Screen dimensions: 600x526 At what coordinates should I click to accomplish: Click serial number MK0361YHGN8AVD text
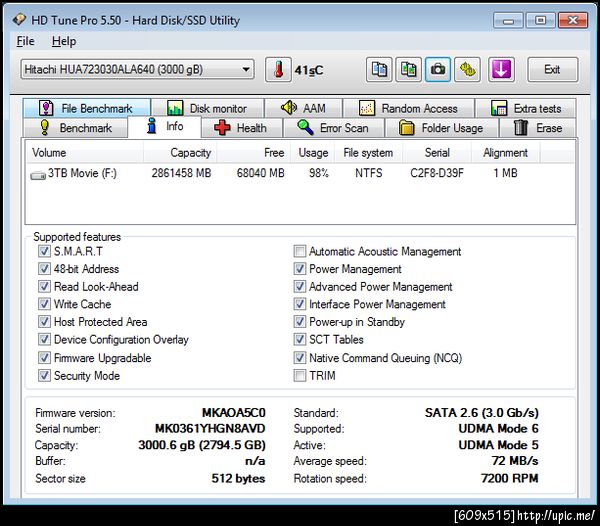point(210,428)
